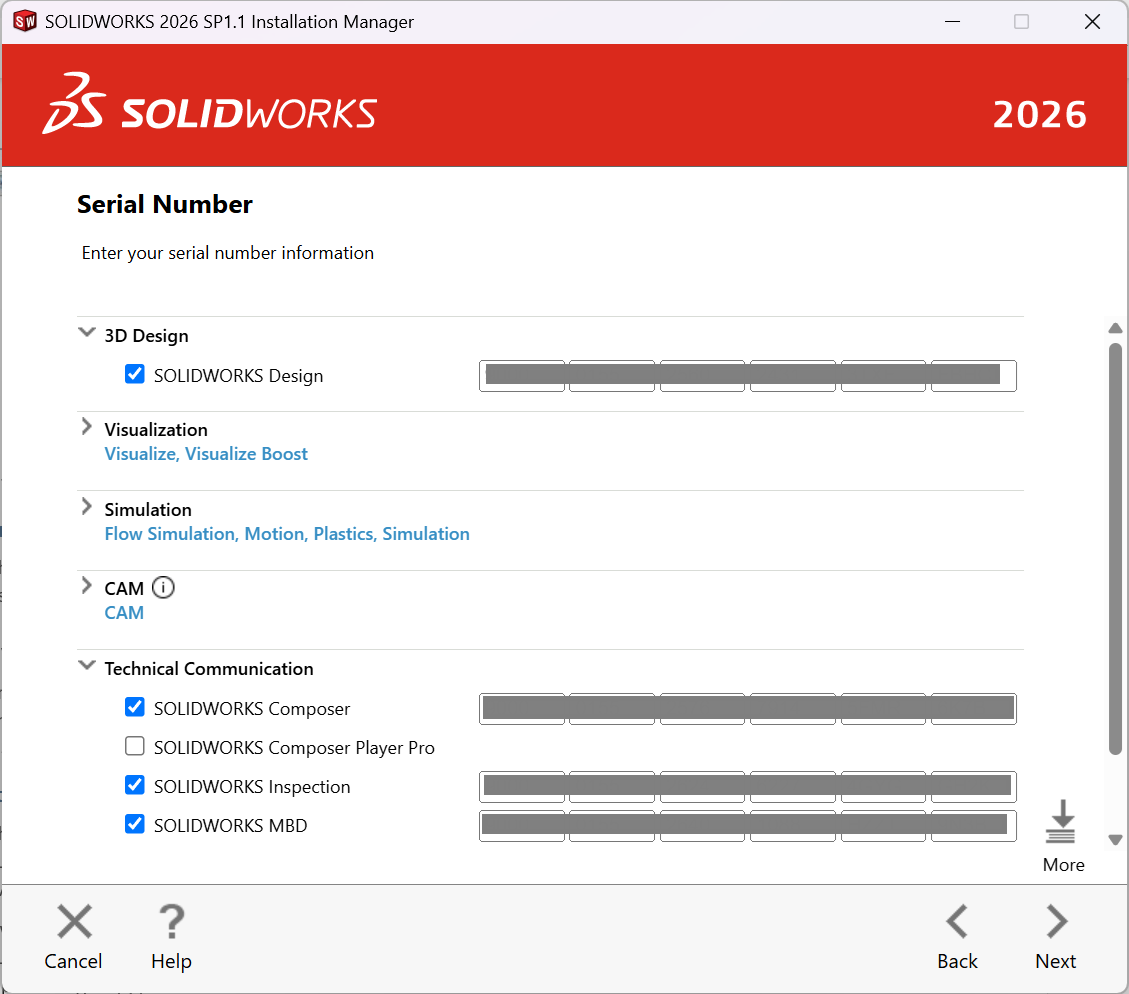Click the first SOLIDWORKS Inspection serial field
This screenshot has width=1129, height=994.
523,787
